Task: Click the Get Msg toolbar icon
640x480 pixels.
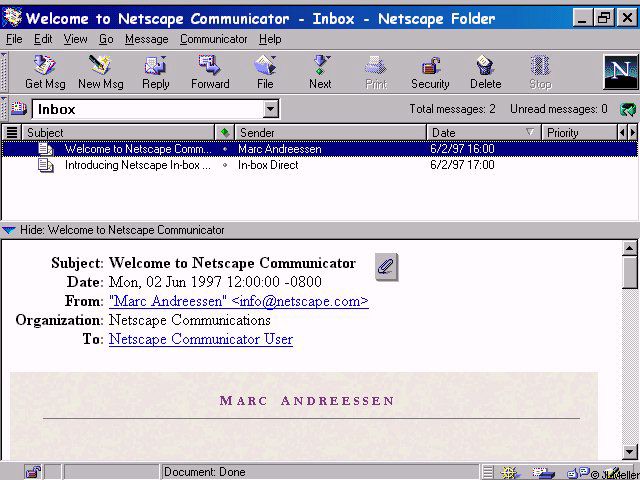Action: click(44, 72)
